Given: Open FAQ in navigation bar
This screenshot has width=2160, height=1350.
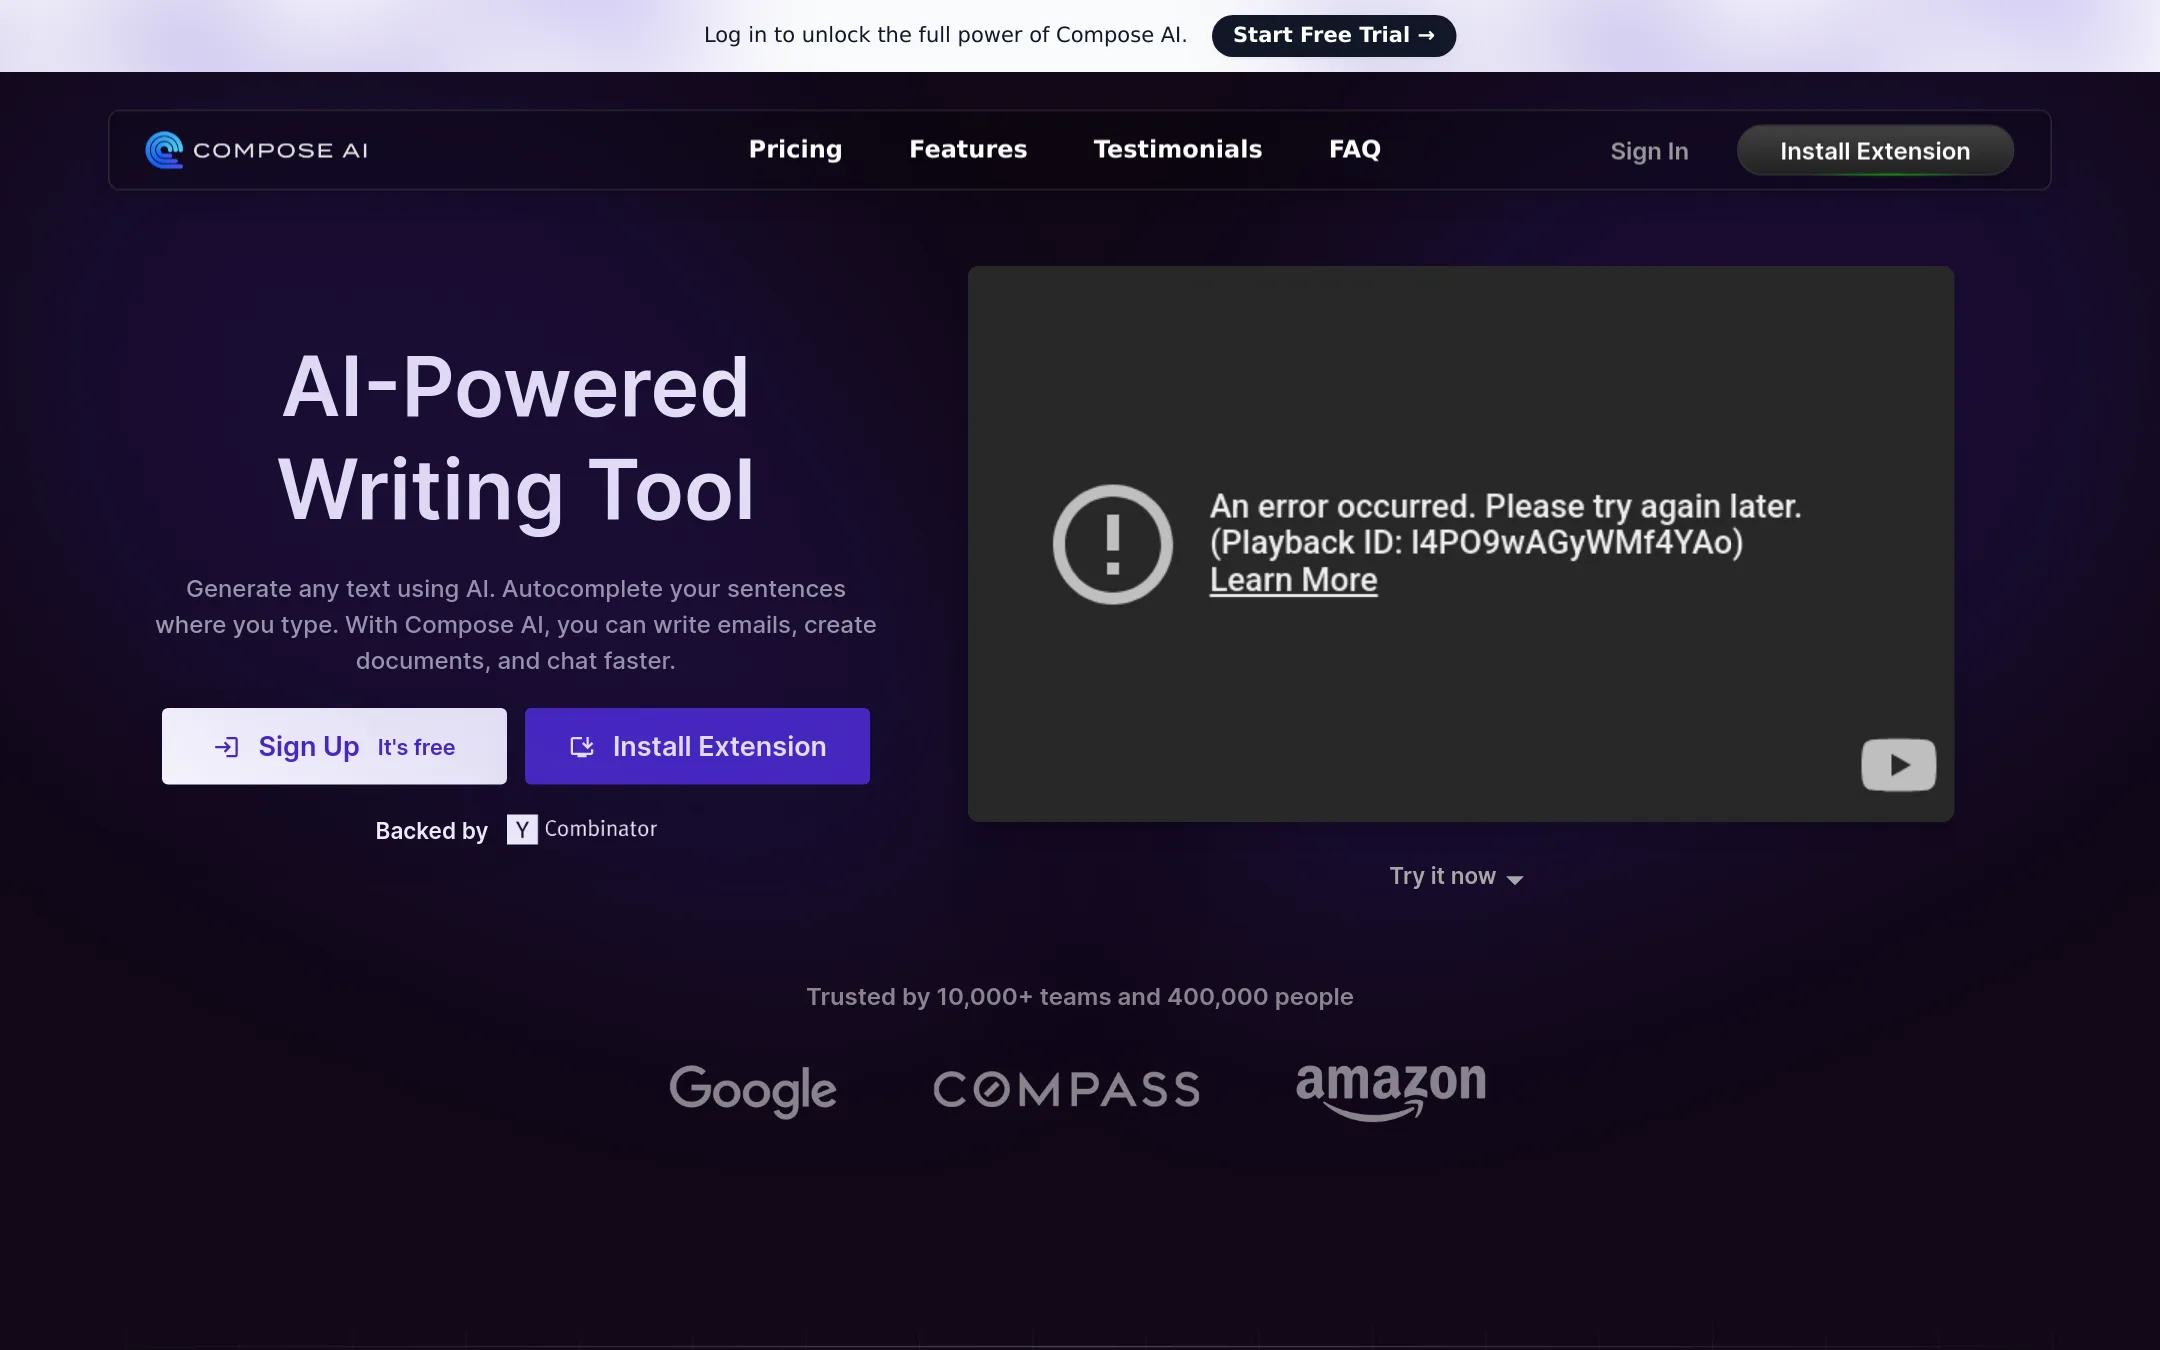Looking at the screenshot, I should point(1355,149).
